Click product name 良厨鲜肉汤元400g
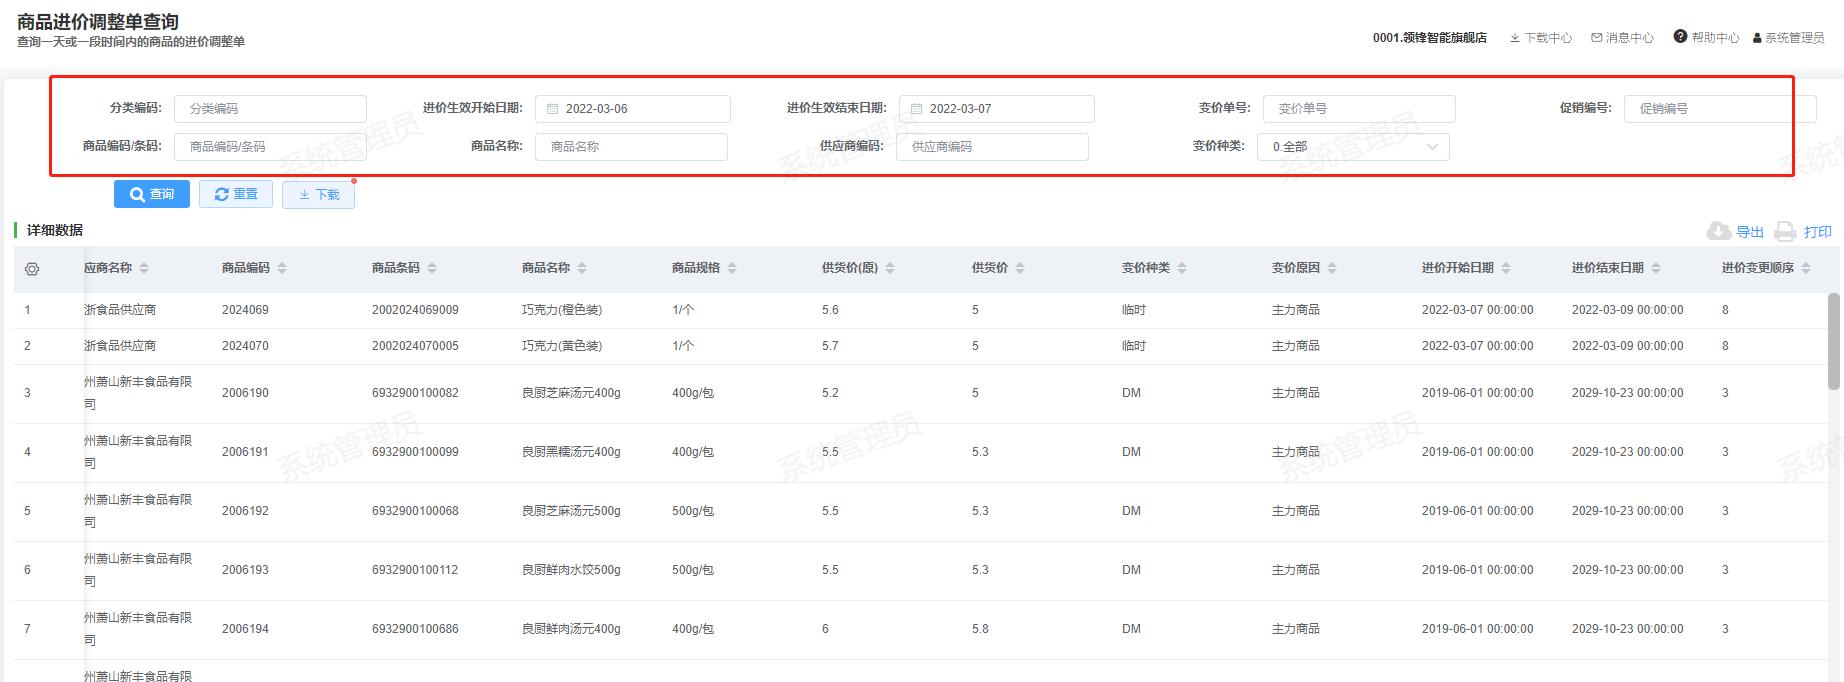The width and height of the screenshot is (1844, 682). [x=571, y=629]
